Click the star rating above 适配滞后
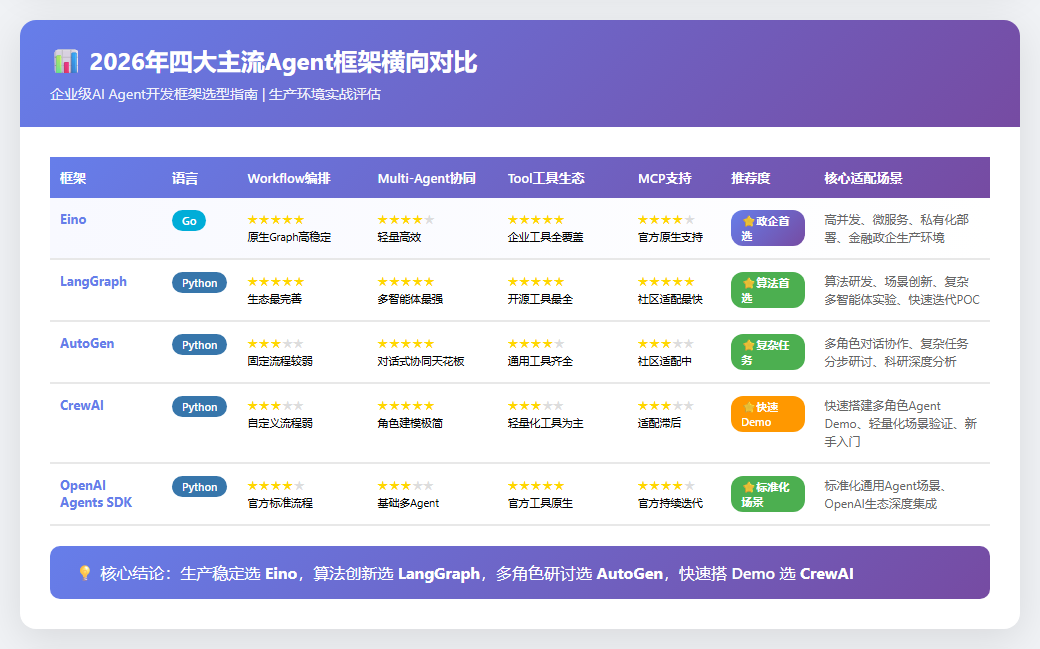 coord(667,405)
